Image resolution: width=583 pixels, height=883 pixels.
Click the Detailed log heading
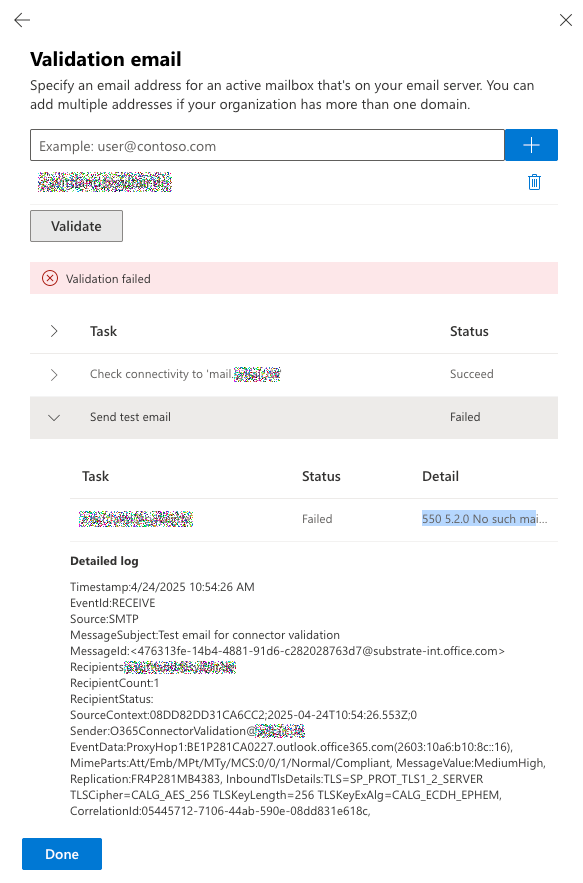(104, 561)
